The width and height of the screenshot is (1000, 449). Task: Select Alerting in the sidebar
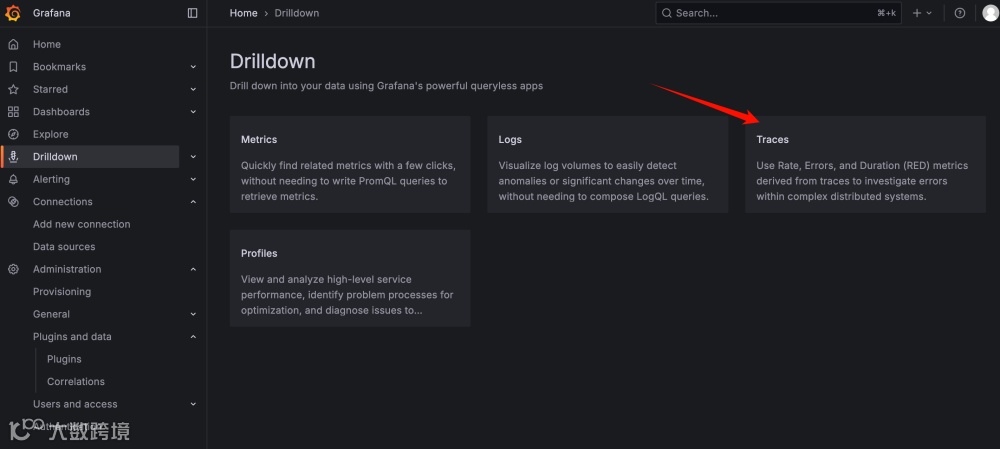(51, 179)
